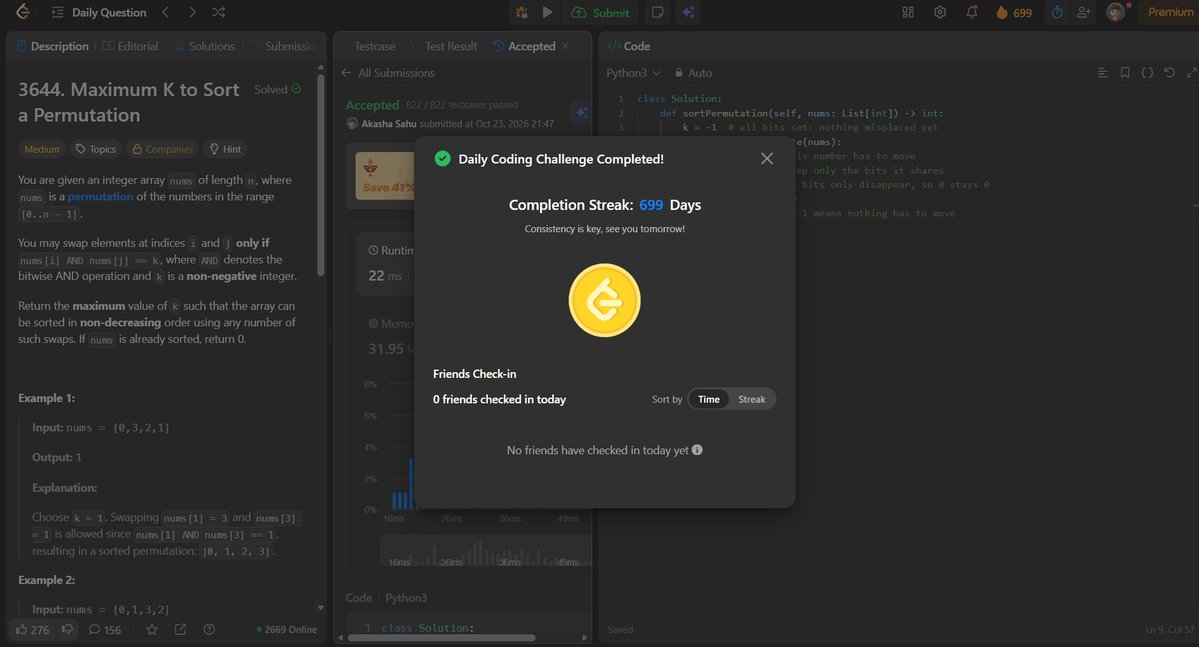Open the notes icon beside Submit

(657, 12)
